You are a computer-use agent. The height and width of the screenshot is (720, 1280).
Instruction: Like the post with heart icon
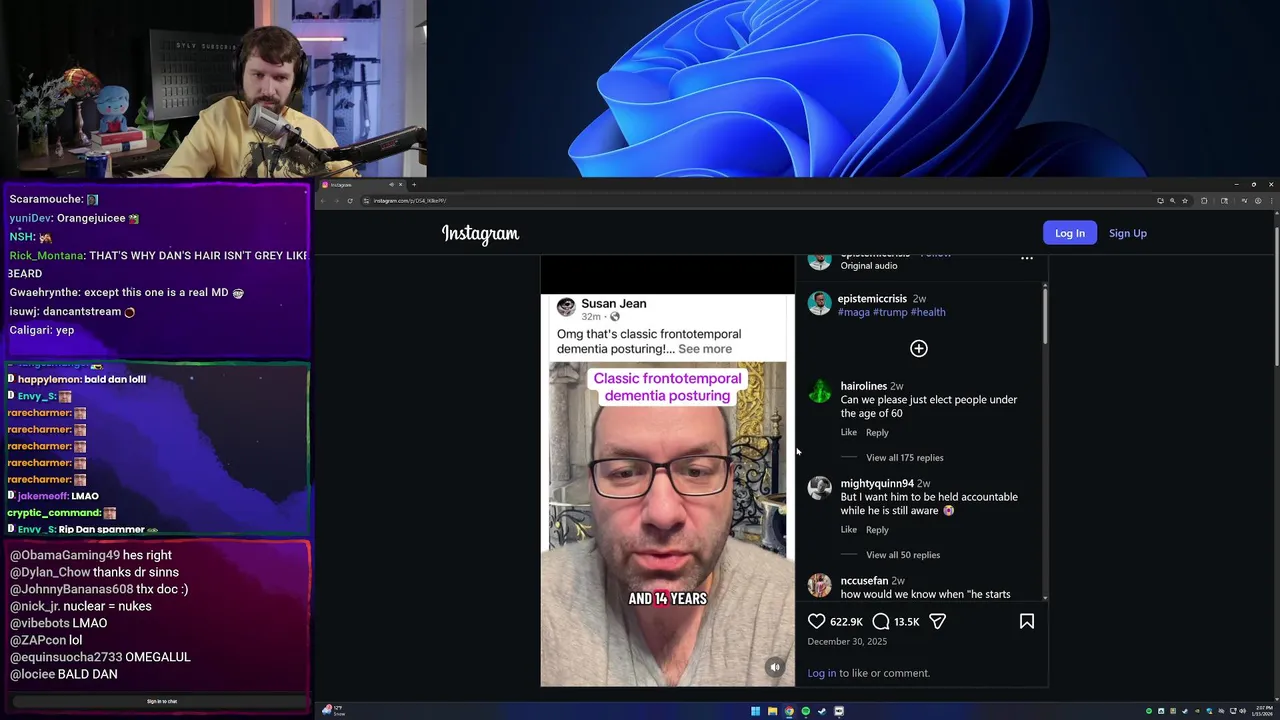pos(816,621)
